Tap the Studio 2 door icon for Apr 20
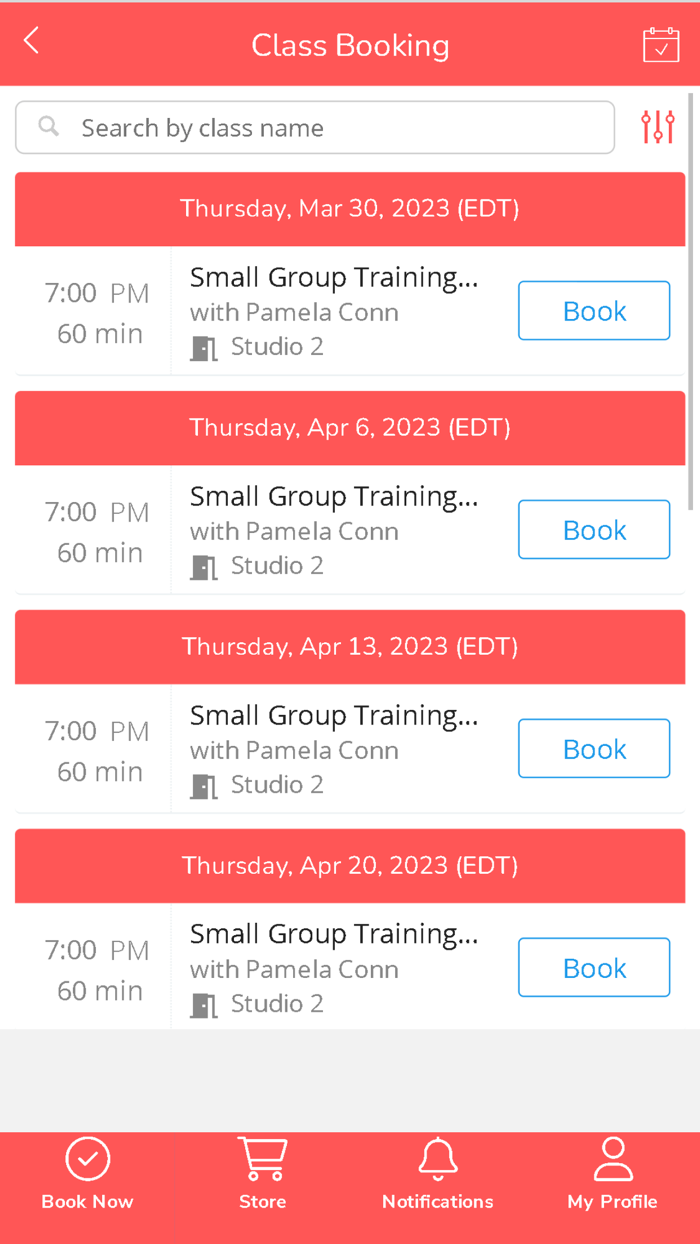The width and height of the screenshot is (700, 1244). coord(204,1005)
